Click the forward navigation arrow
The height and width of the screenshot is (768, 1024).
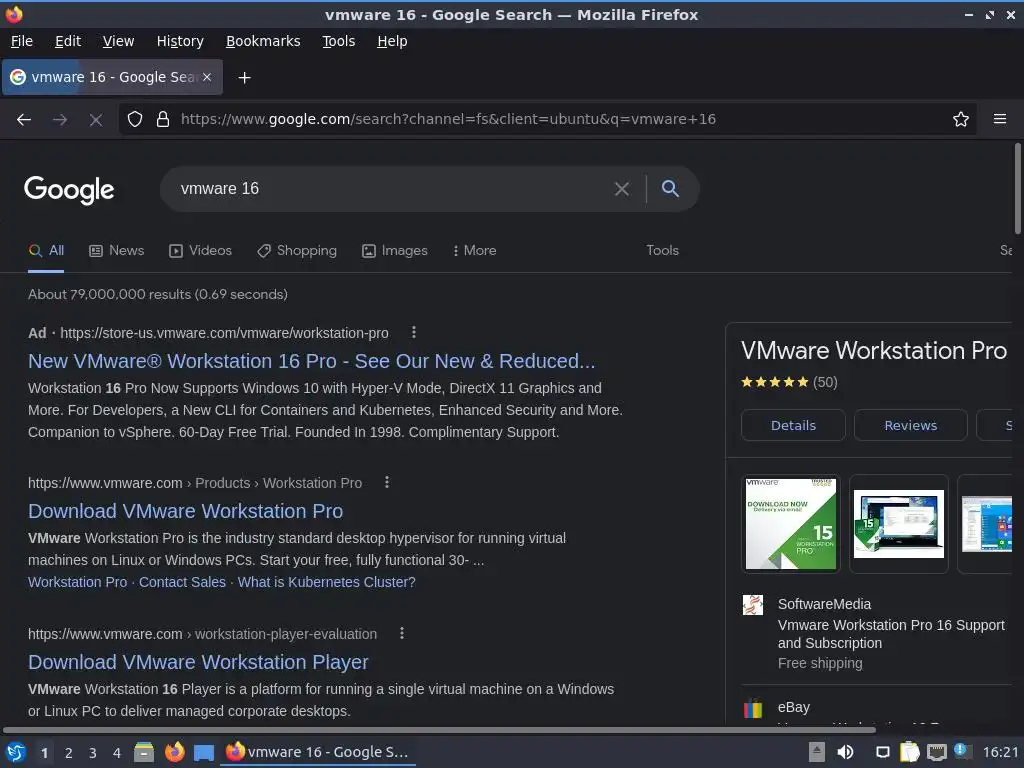(x=60, y=120)
